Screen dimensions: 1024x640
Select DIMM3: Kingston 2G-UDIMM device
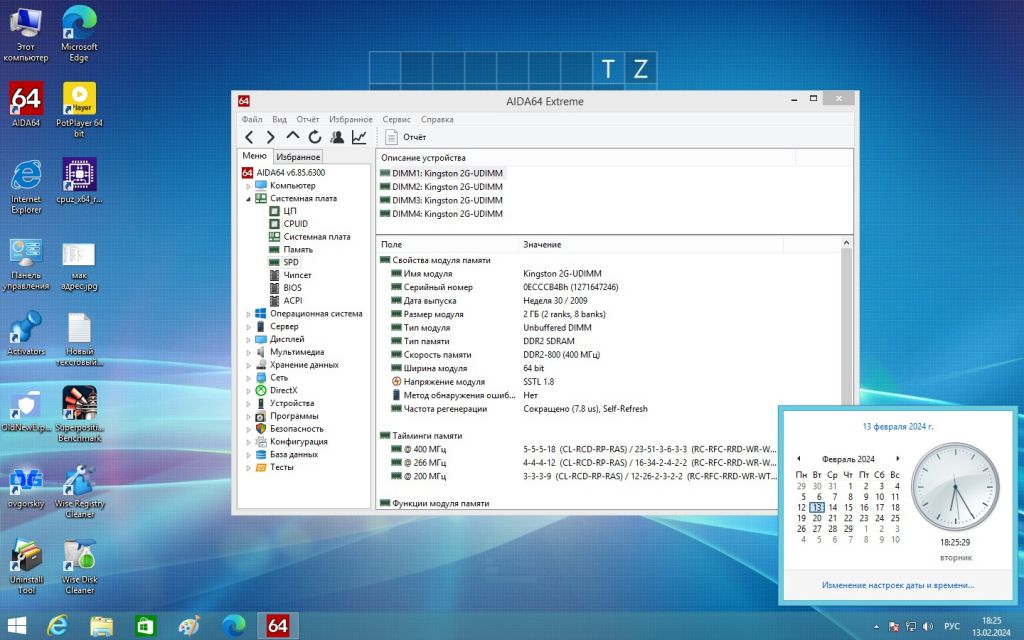pos(441,200)
